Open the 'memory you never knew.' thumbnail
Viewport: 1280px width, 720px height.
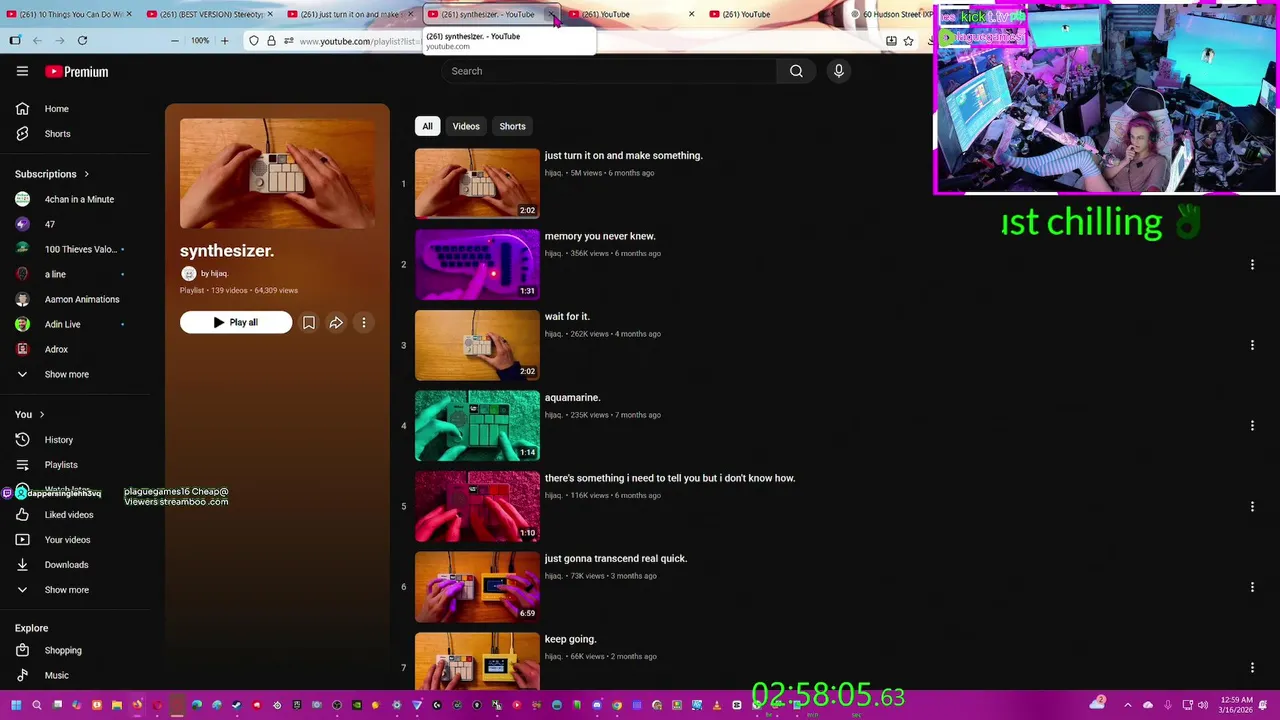pos(477,265)
